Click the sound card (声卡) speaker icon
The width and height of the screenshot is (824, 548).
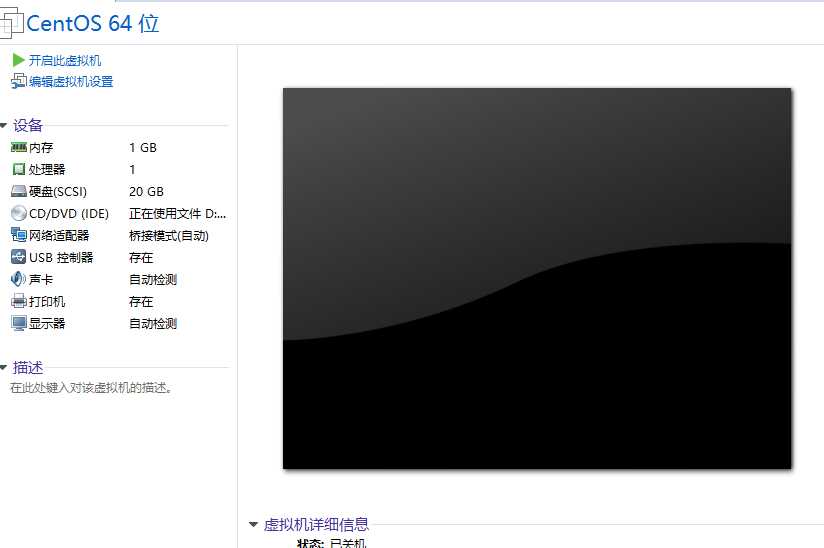pos(18,279)
